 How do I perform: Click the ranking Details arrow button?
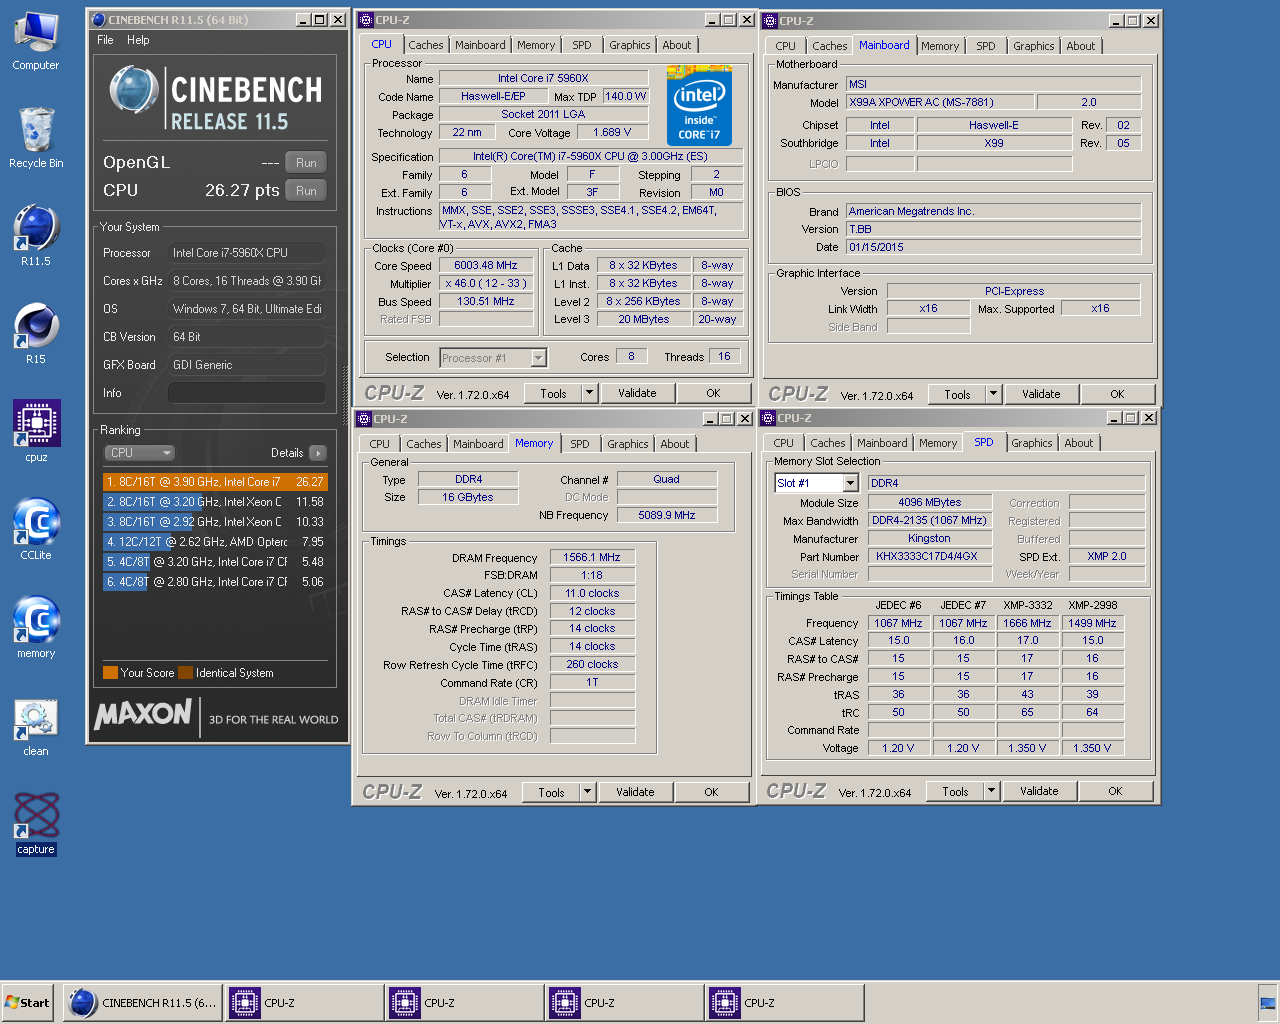318,453
